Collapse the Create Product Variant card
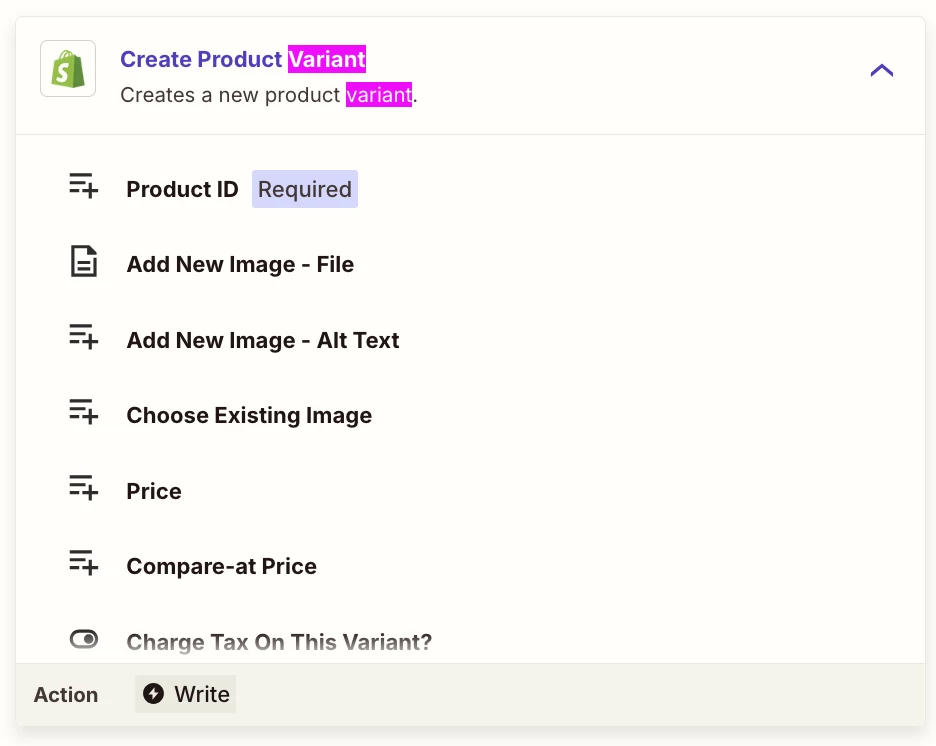This screenshot has width=936, height=746. point(881,70)
